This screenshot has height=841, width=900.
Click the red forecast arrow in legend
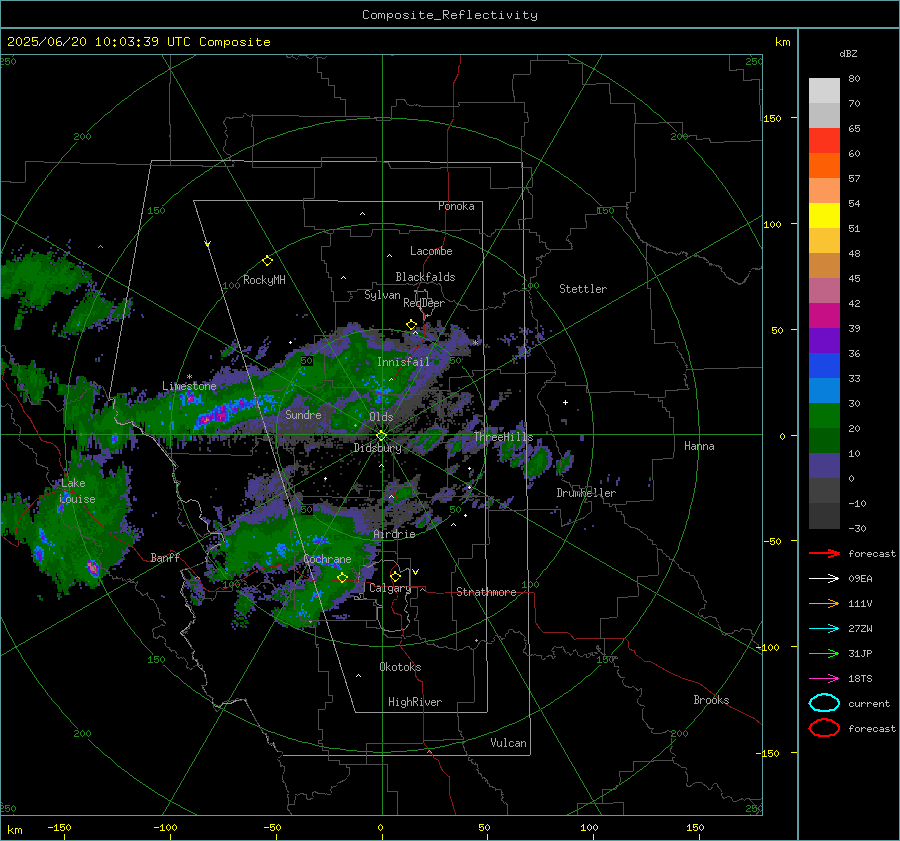coord(824,553)
